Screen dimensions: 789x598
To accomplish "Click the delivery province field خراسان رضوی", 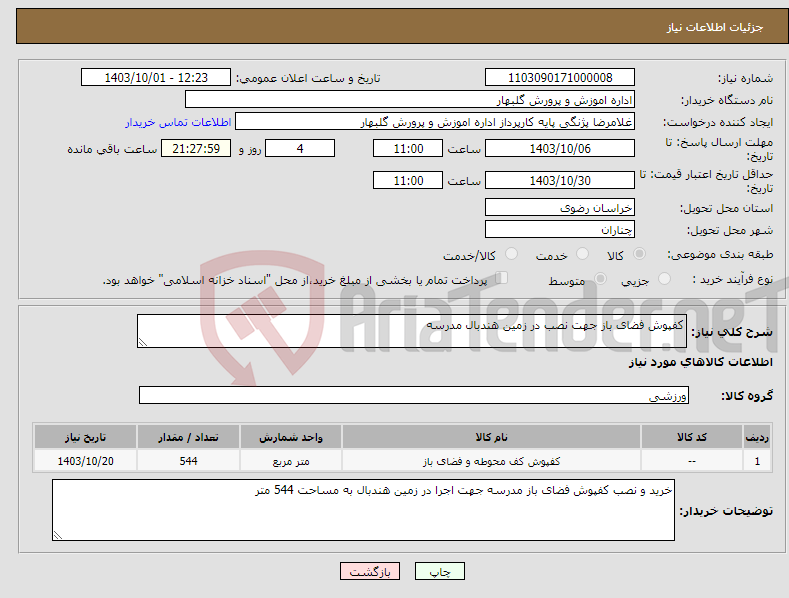I will 560,207.
